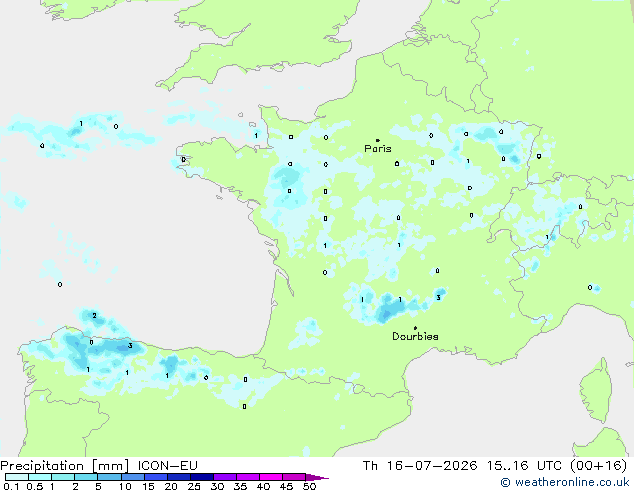Click the purple arrow tip above 50 mm

pos(317,477)
